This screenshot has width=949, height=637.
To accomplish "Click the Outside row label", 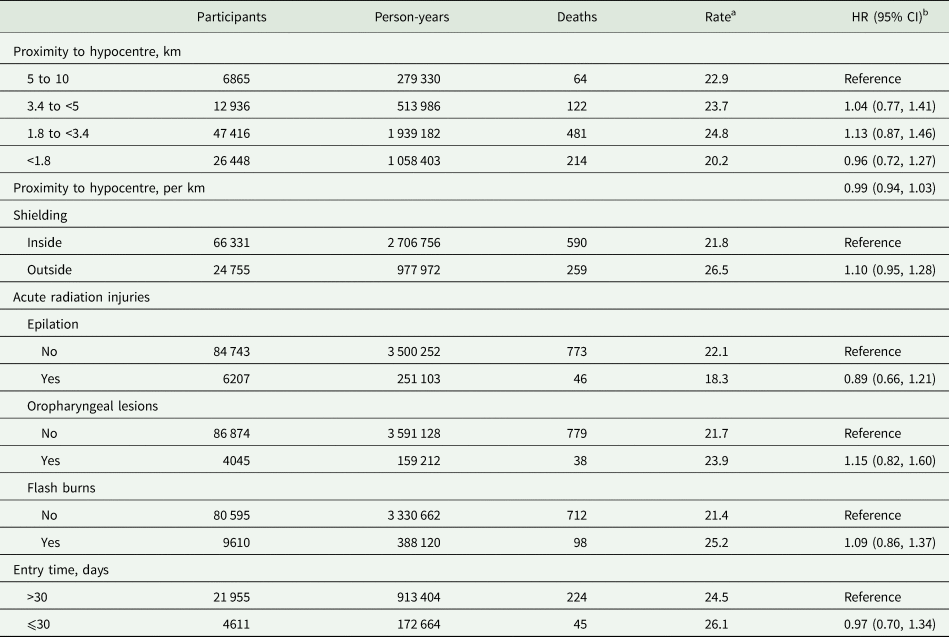I will 51,270.
